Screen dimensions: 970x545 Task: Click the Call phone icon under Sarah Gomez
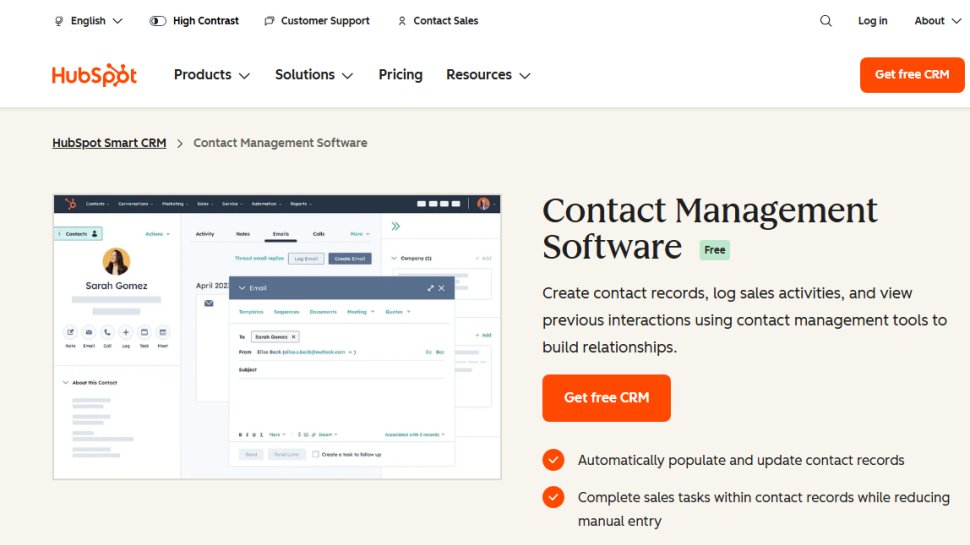pyautogui.click(x=107, y=333)
